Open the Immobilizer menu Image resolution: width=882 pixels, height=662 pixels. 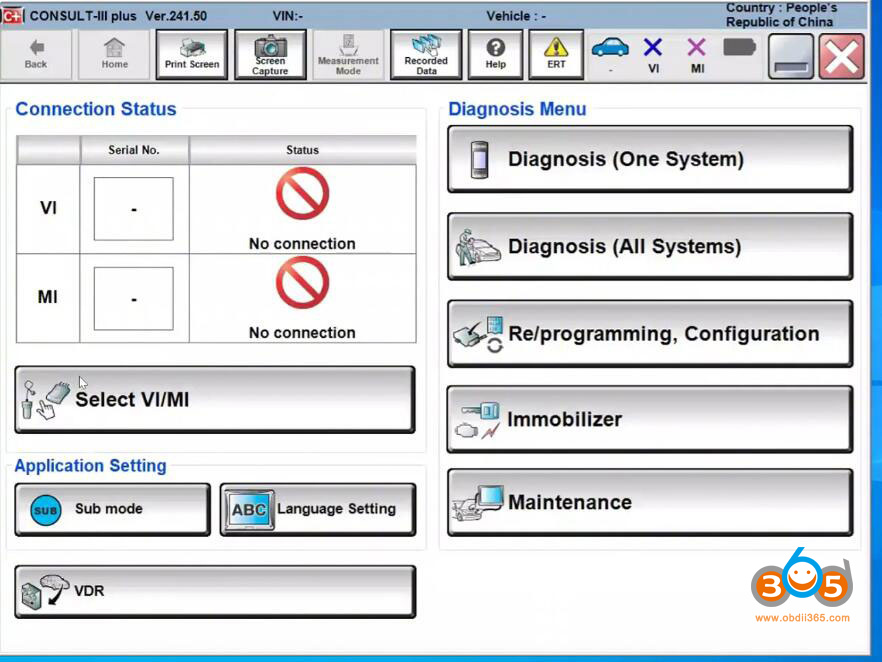(650, 419)
